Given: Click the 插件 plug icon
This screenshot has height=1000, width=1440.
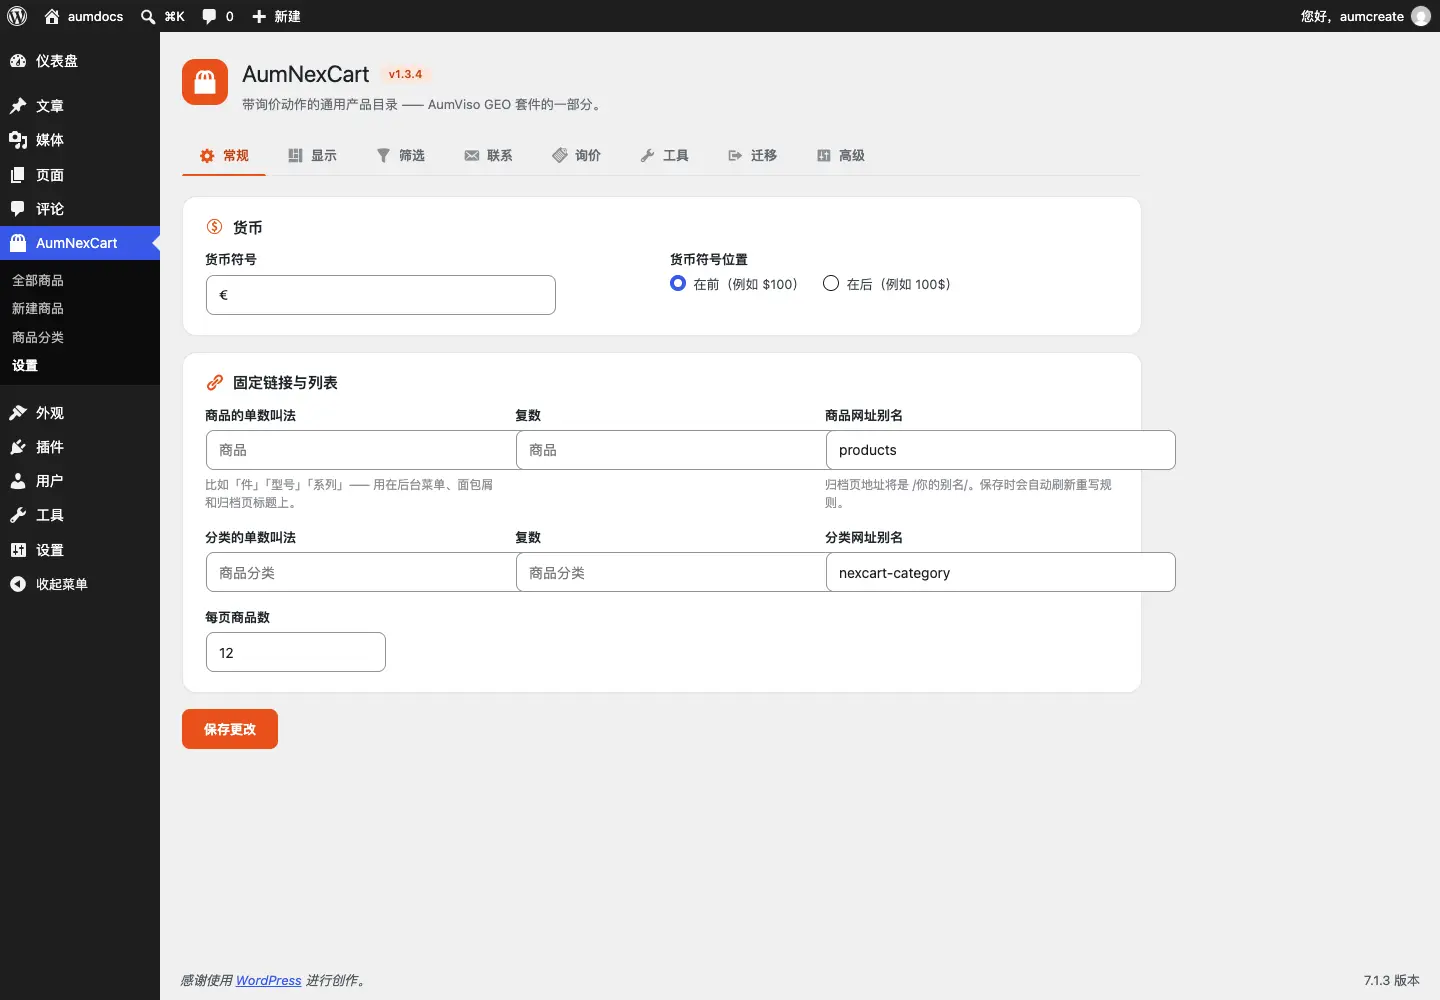Looking at the screenshot, I should (x=18, y=447).
